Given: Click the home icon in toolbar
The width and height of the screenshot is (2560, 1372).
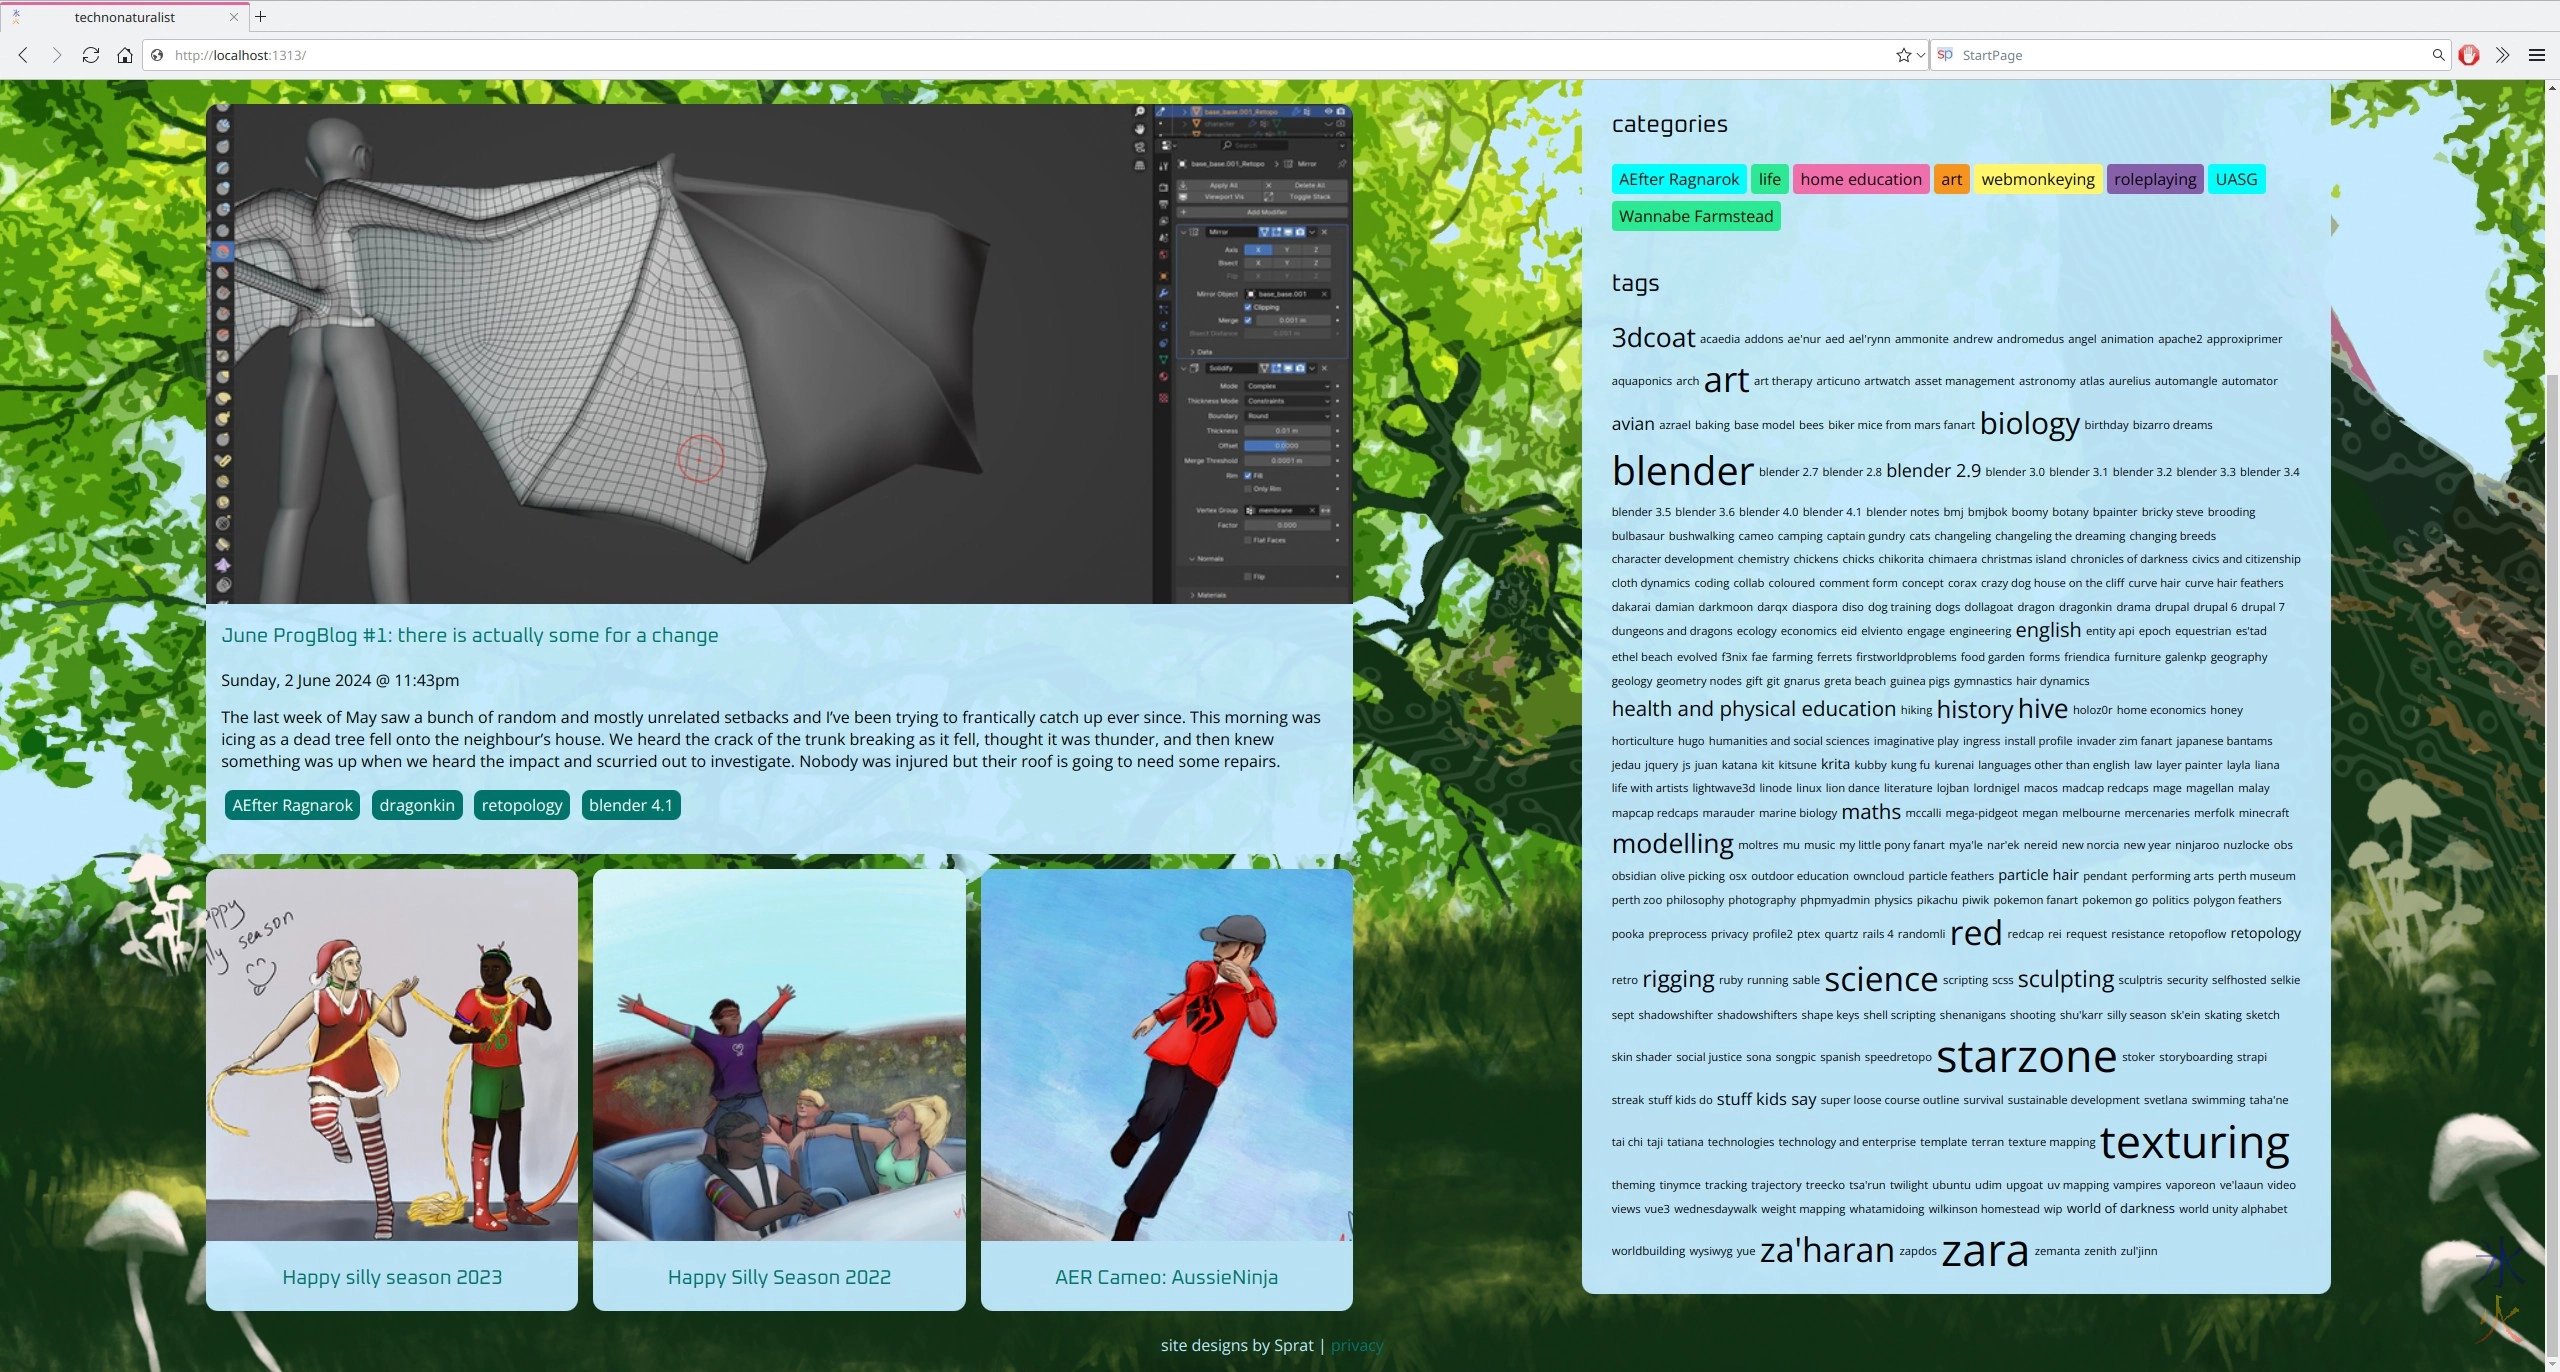Looking at the screenshot, I should pos(124,55).
